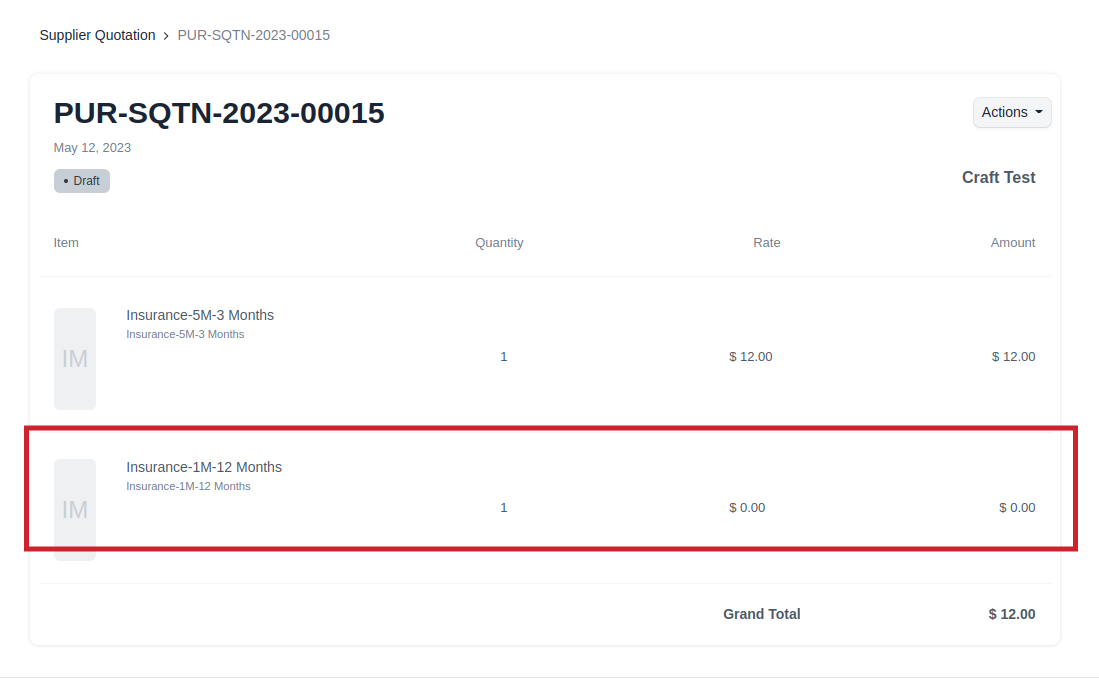Click the IM image placeholder for Insurance-1M-12 Months

(75, 509)
